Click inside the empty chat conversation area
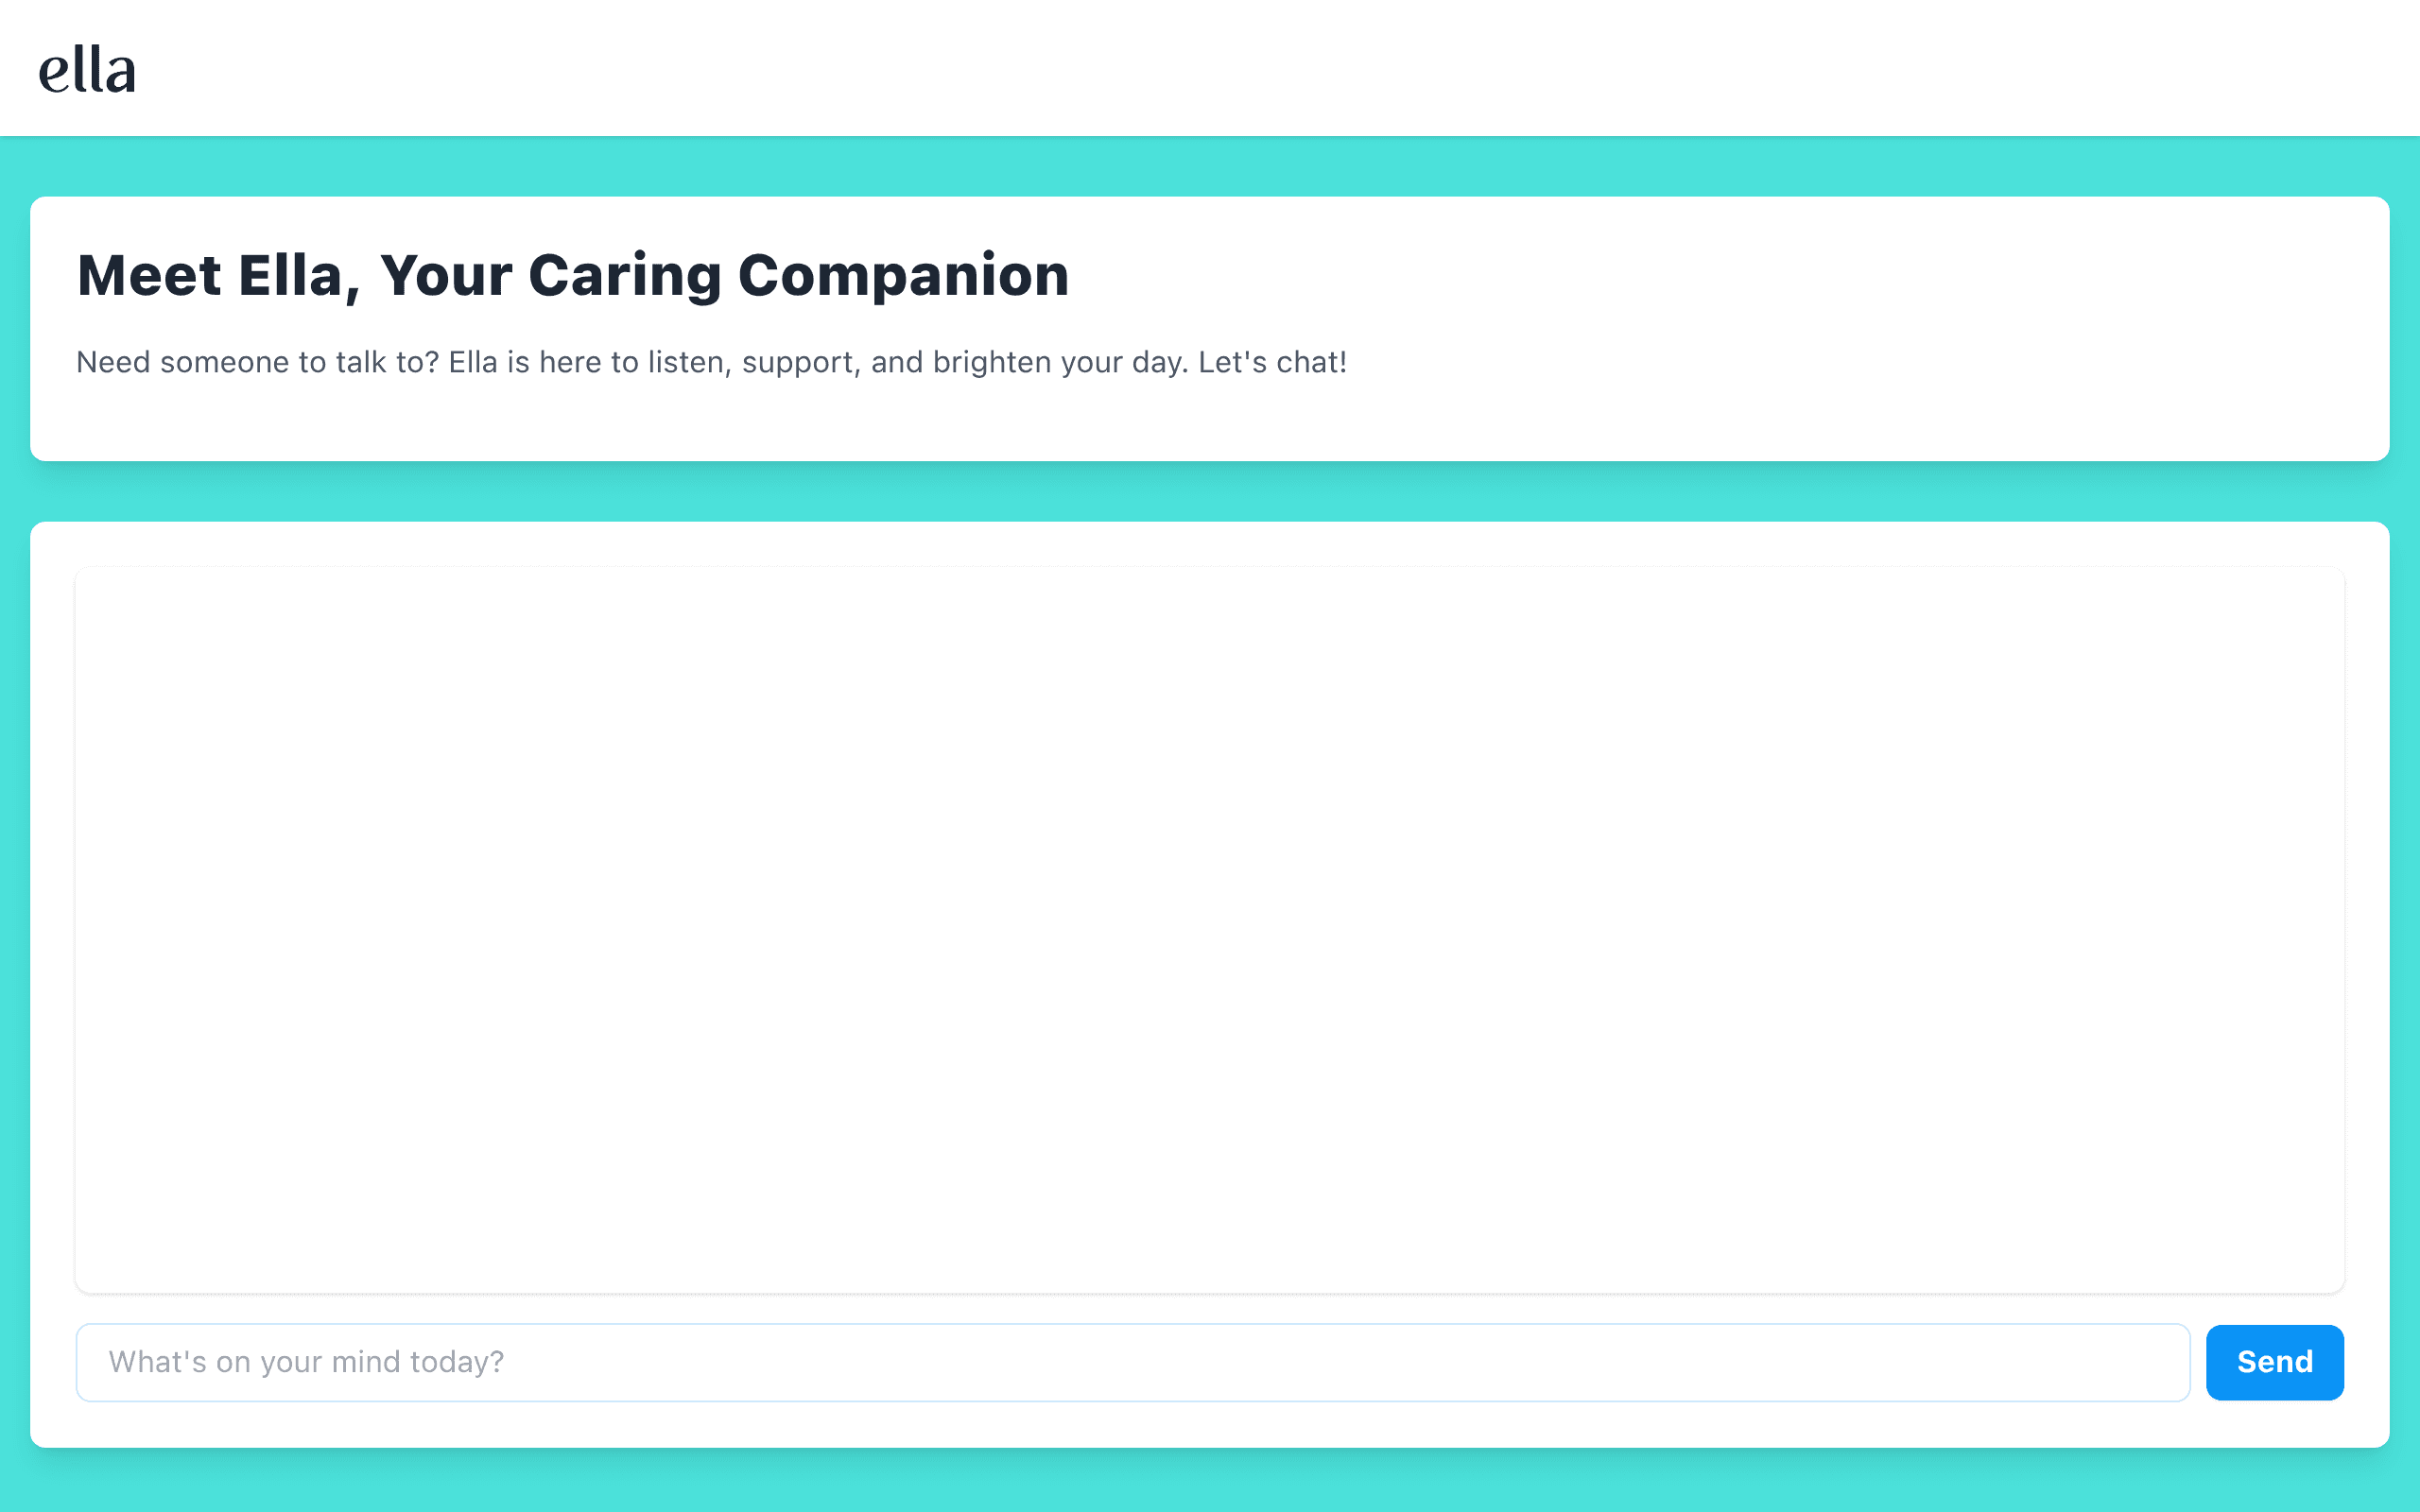The image size is (2420, 1512). [x=1210, y=930]
